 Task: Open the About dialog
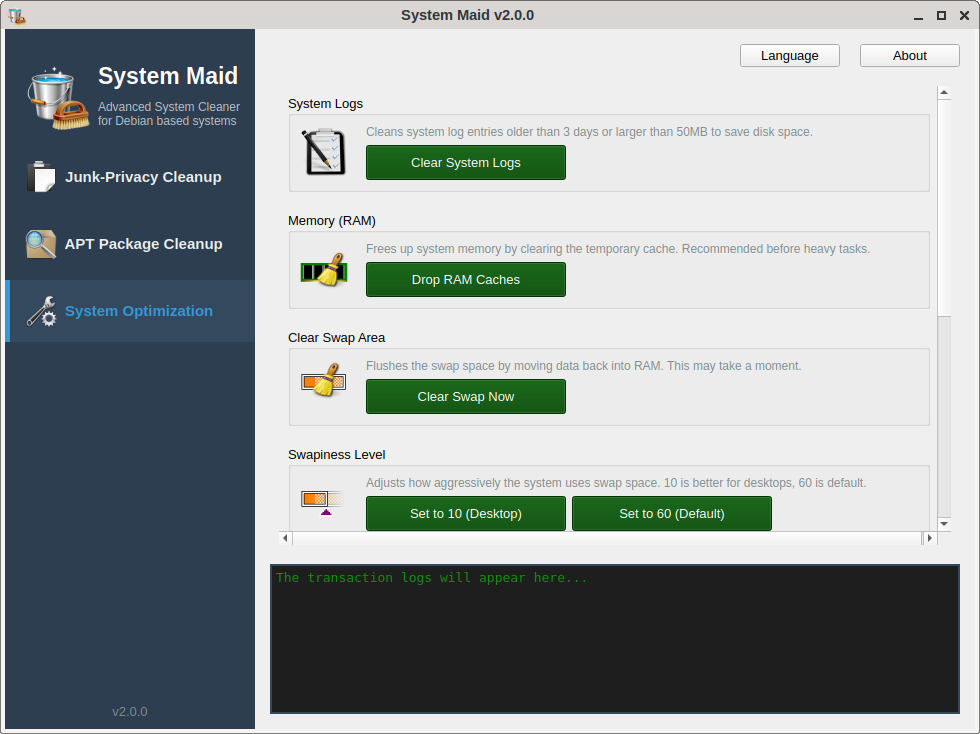click(x=910, y=56)
